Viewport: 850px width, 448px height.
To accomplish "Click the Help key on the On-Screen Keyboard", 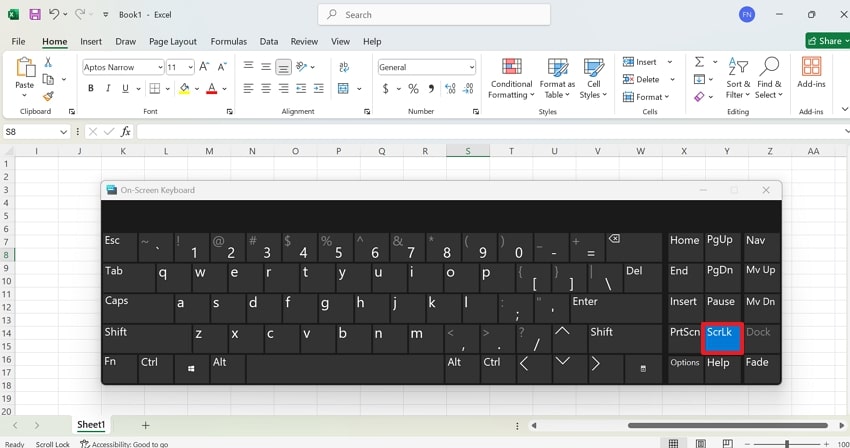I will [722, 368].
